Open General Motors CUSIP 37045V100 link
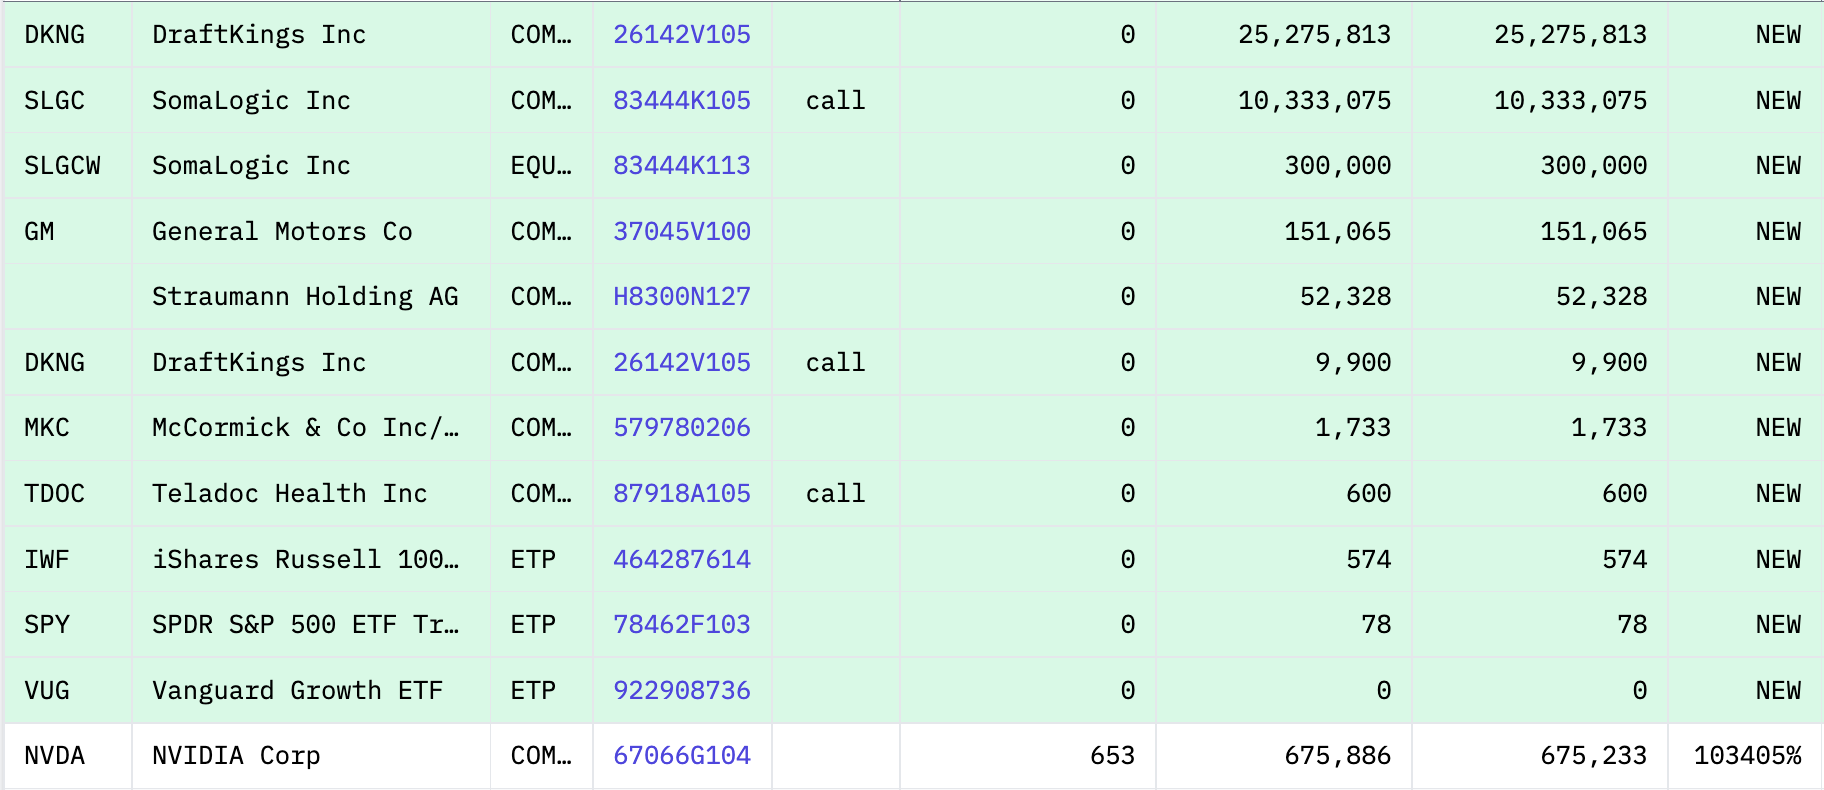The height and width of the screenshot is (790, 1824). click(x=681, y=232)
